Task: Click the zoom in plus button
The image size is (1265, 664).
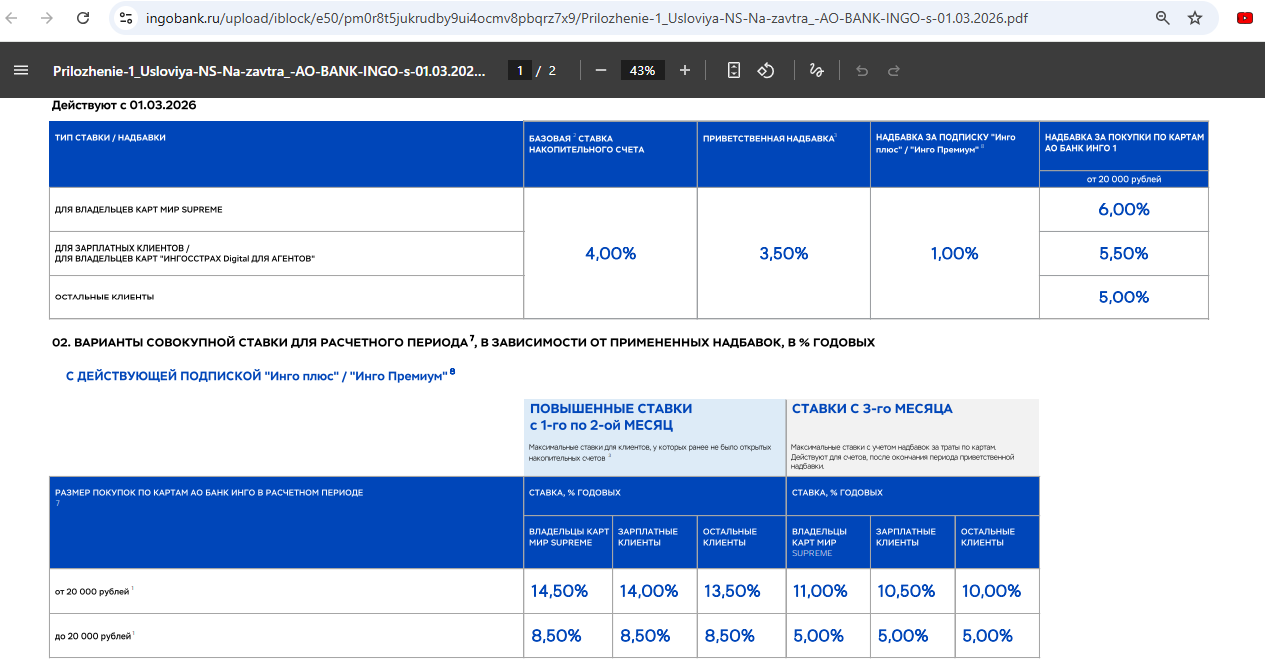Action: point(685,70)
